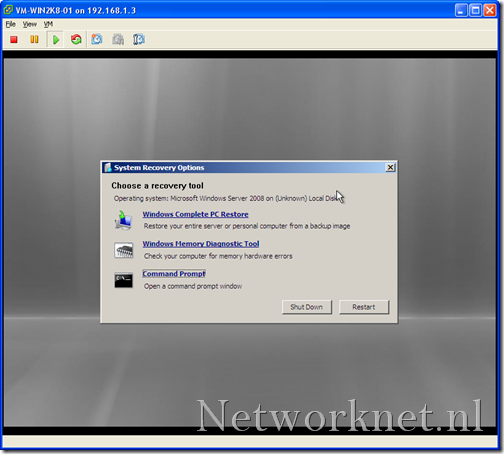Launch Windows Memory Diagnostic Tool link

tap(201, 244)
